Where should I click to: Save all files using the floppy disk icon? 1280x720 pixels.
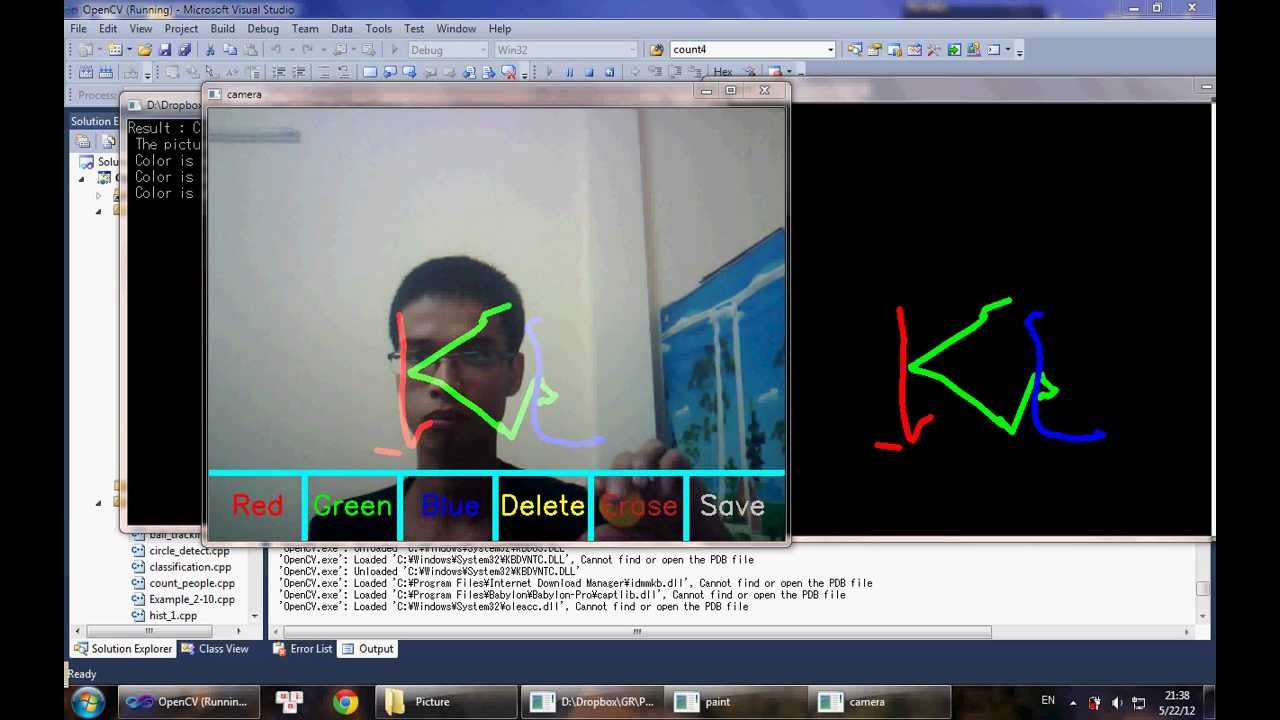point(186,49)
